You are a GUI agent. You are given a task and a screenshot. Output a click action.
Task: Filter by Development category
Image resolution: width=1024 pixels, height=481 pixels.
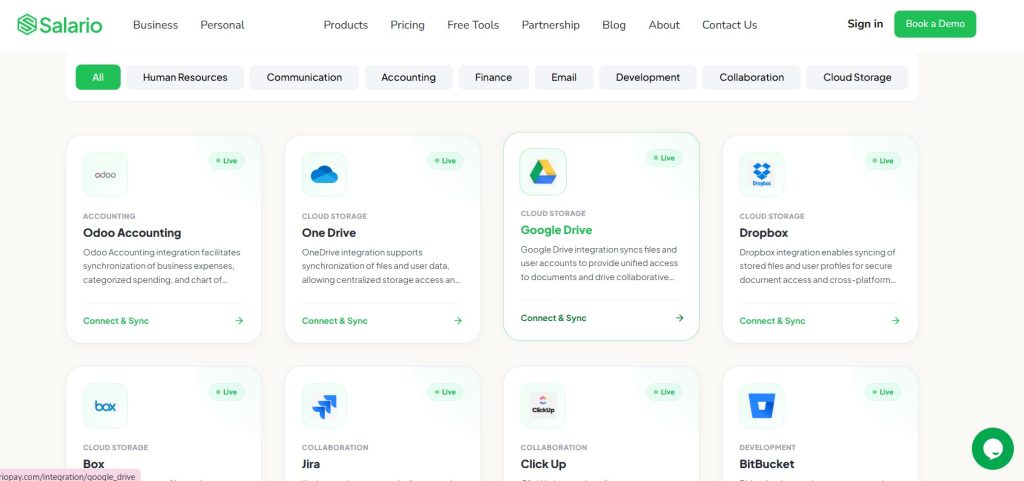(648, 77)
